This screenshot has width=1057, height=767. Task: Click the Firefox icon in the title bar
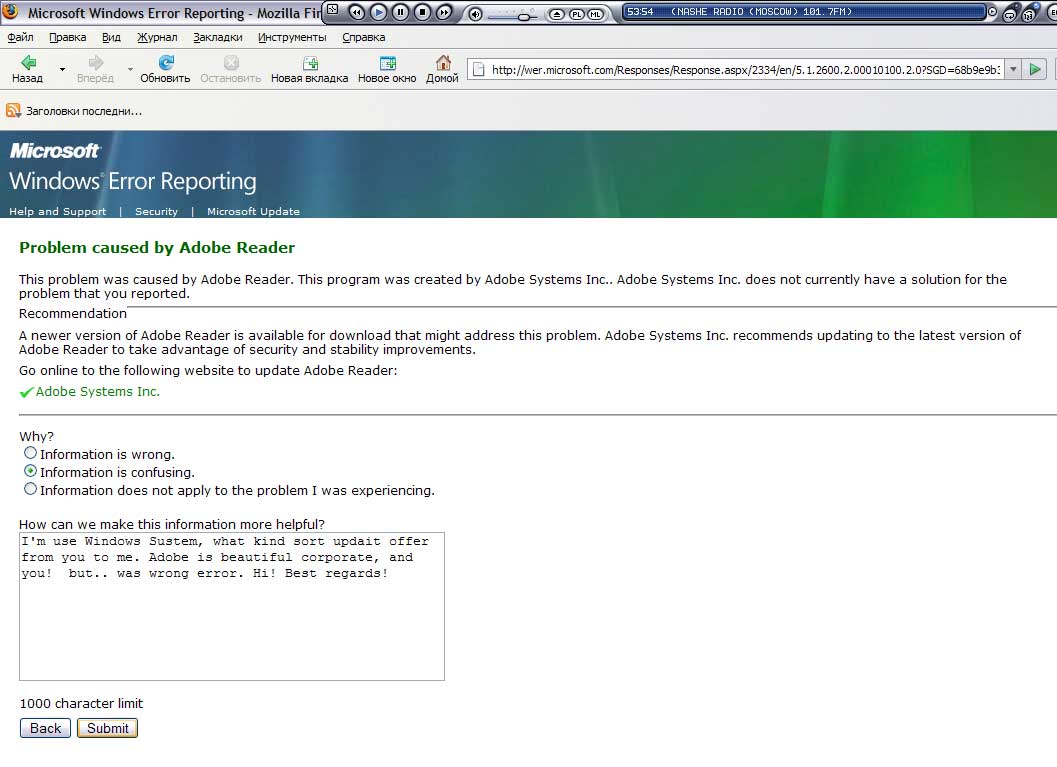(11, 11)
